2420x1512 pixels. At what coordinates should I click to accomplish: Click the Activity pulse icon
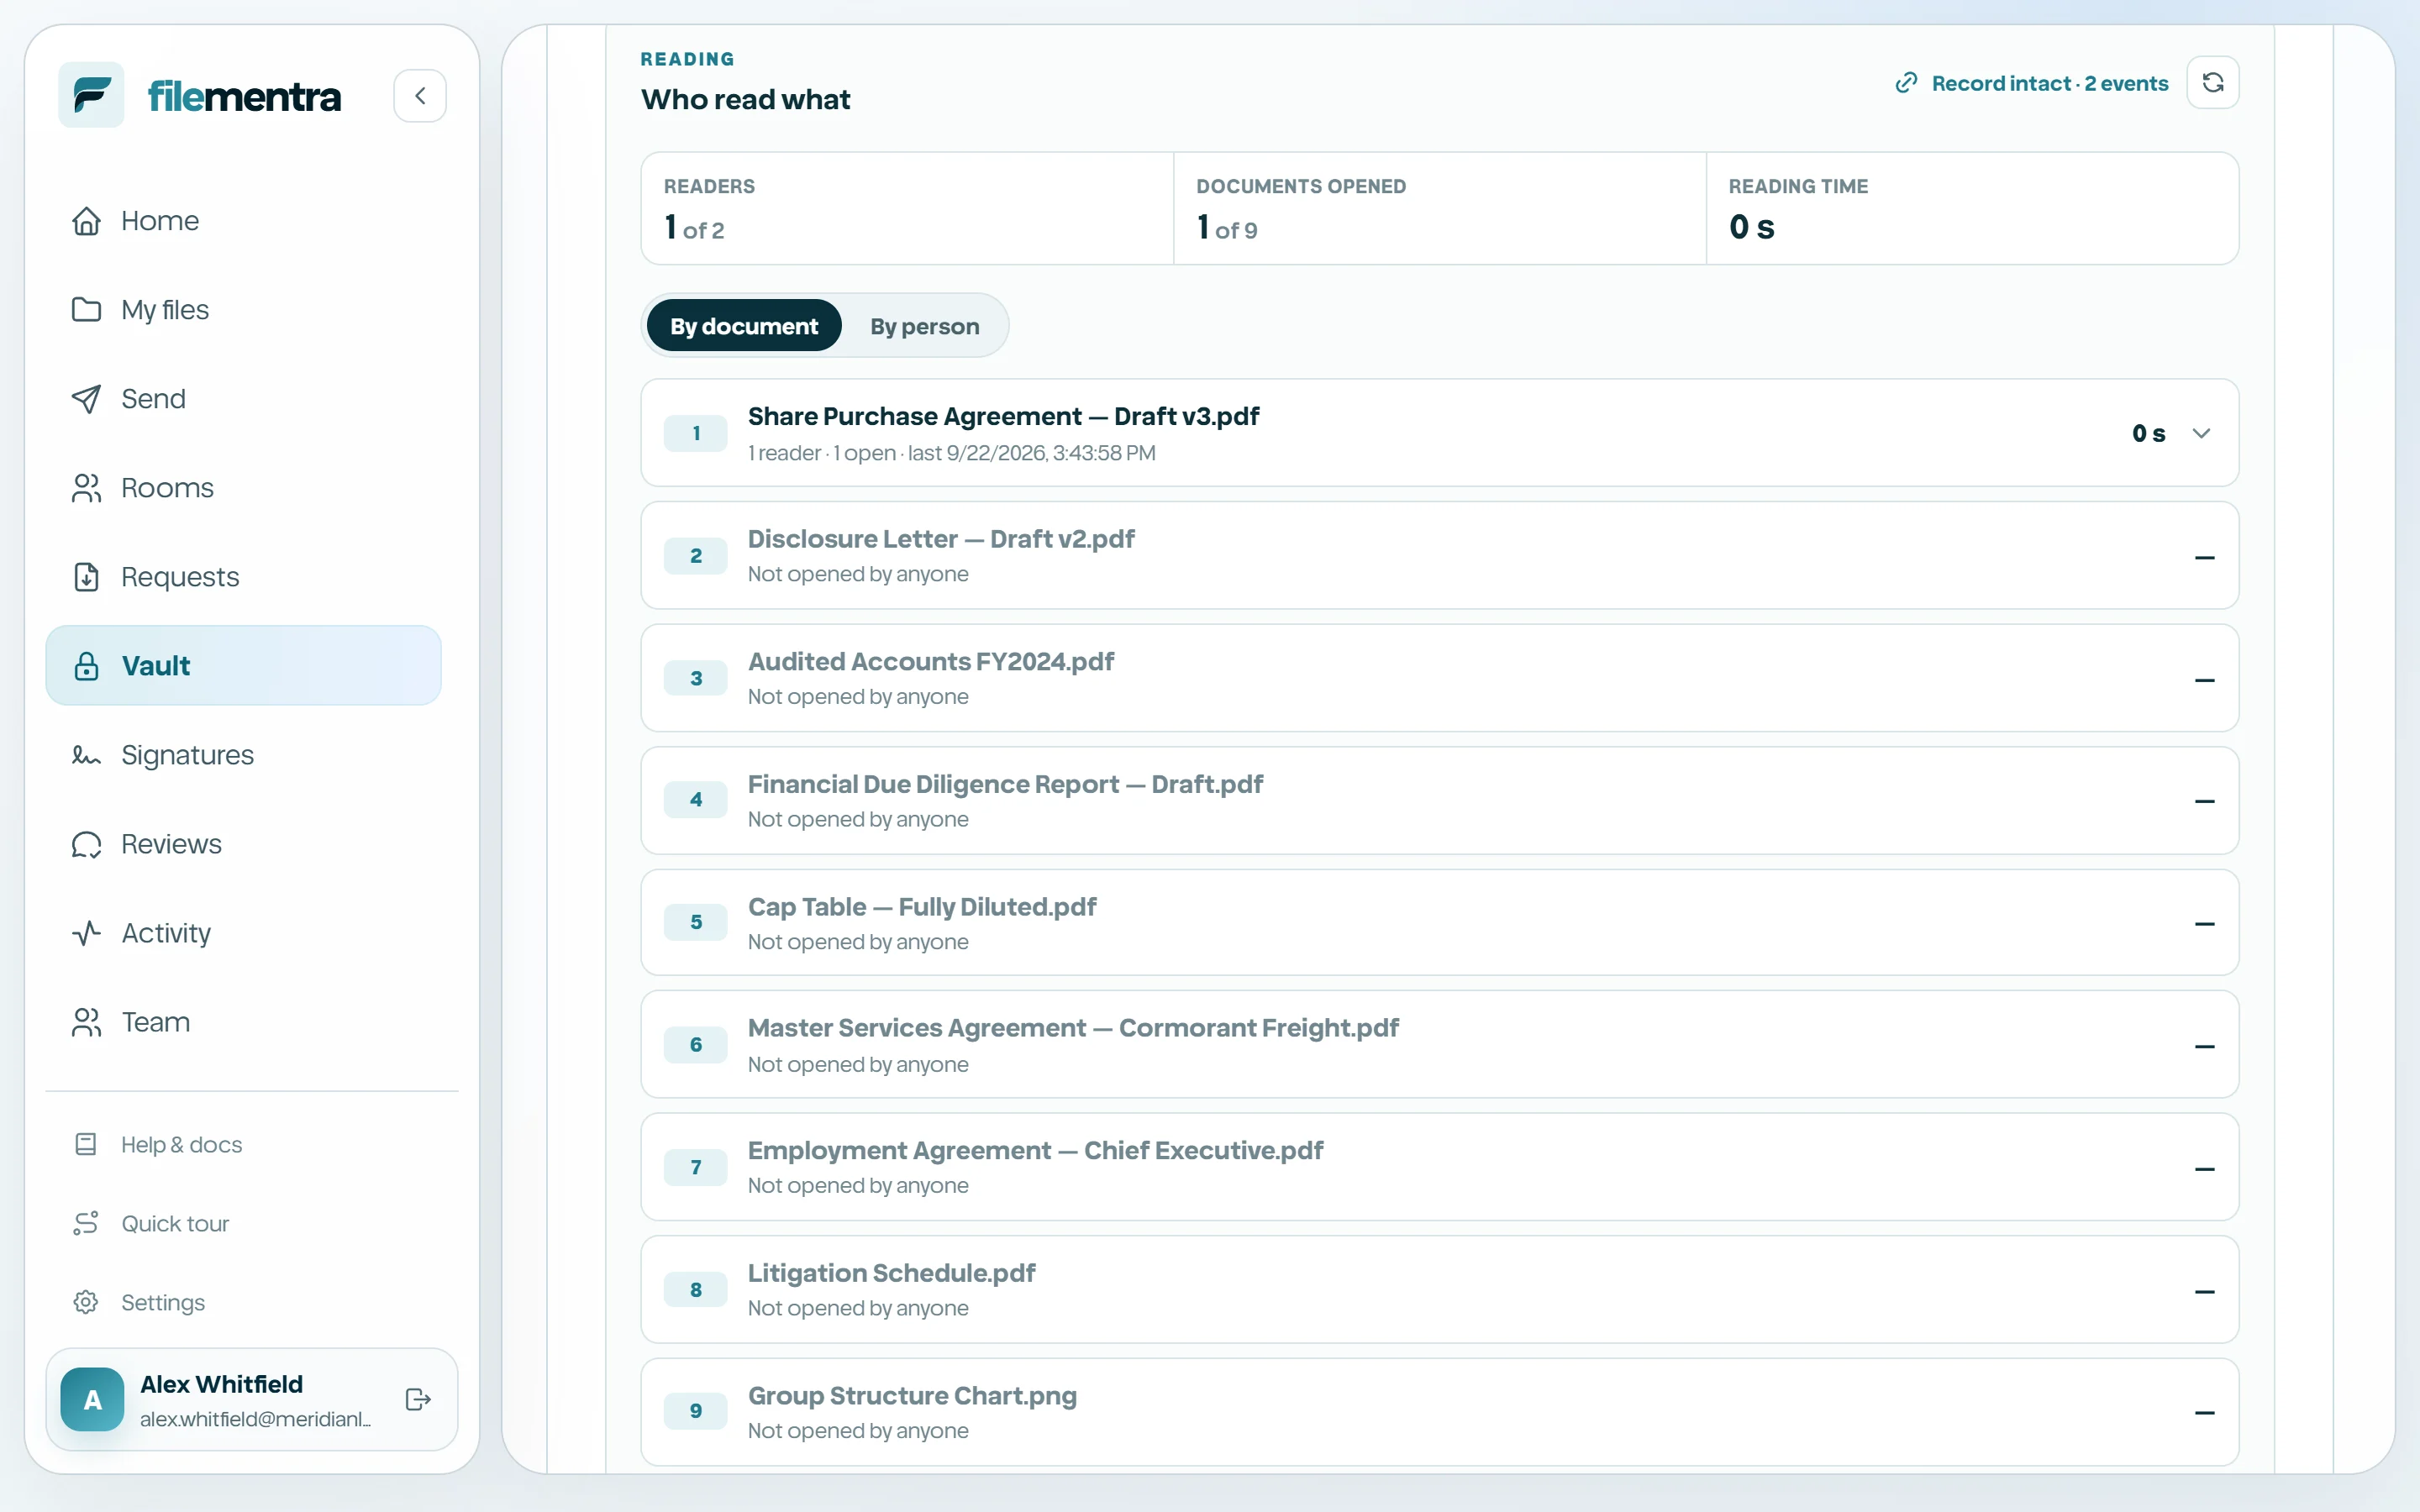click(86, 933)
